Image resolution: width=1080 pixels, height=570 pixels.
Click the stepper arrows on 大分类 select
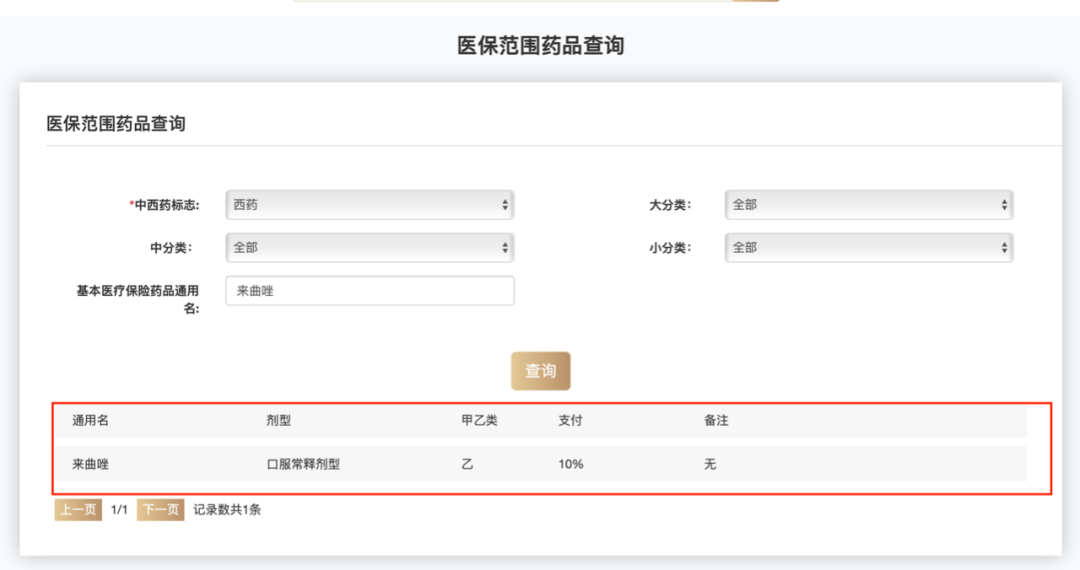tap(1004, 204)
